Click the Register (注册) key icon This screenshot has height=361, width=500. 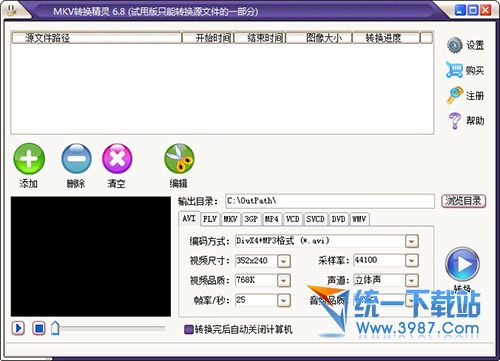[455, 95]
